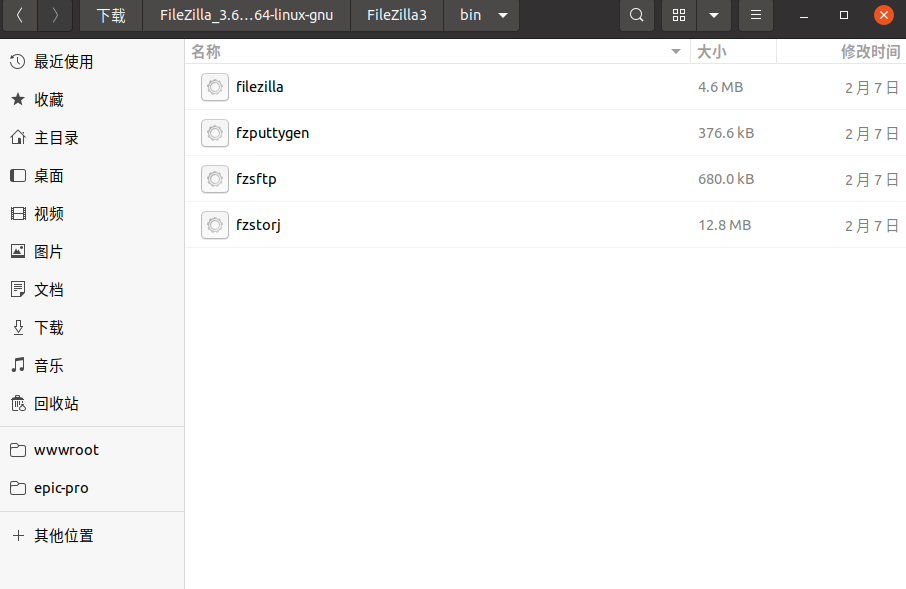Open the 回收站 trash location
Viewport: 906px width, 589px height.
click(56, 404)
